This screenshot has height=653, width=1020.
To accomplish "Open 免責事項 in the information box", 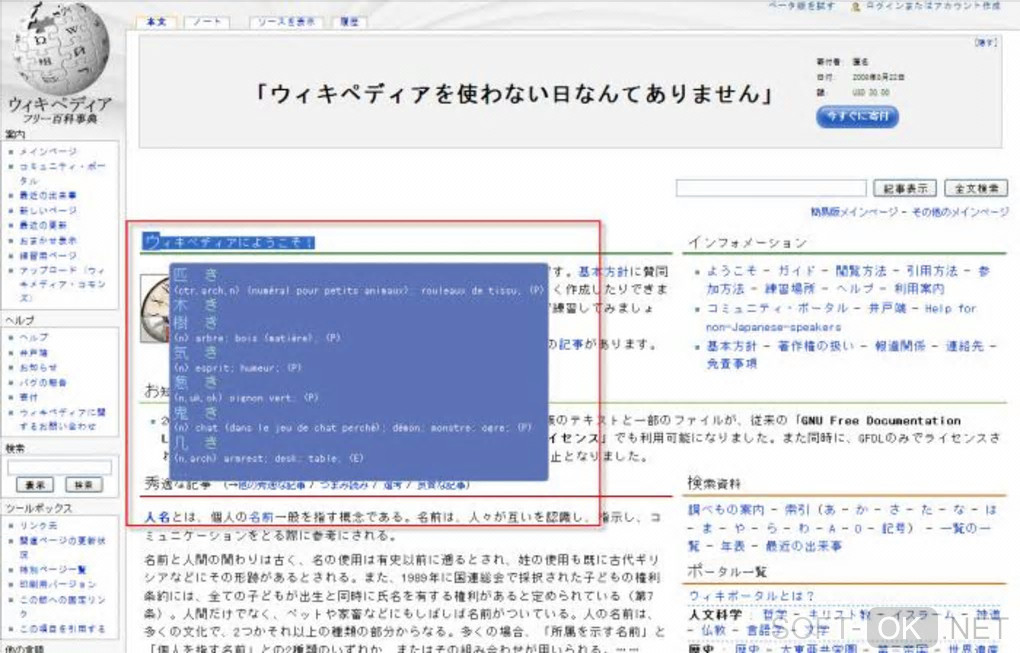I will click(x=732, y=364).
